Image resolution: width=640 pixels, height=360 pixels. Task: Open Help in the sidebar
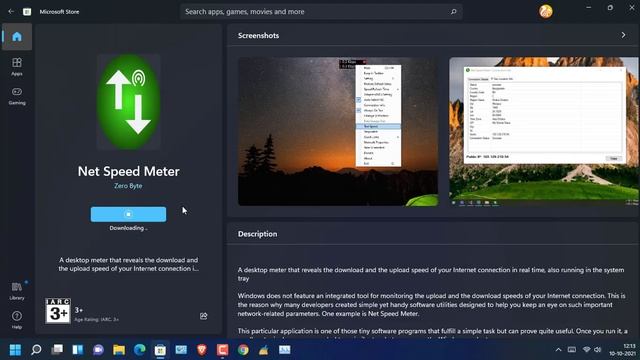click(x=17, y=320)
